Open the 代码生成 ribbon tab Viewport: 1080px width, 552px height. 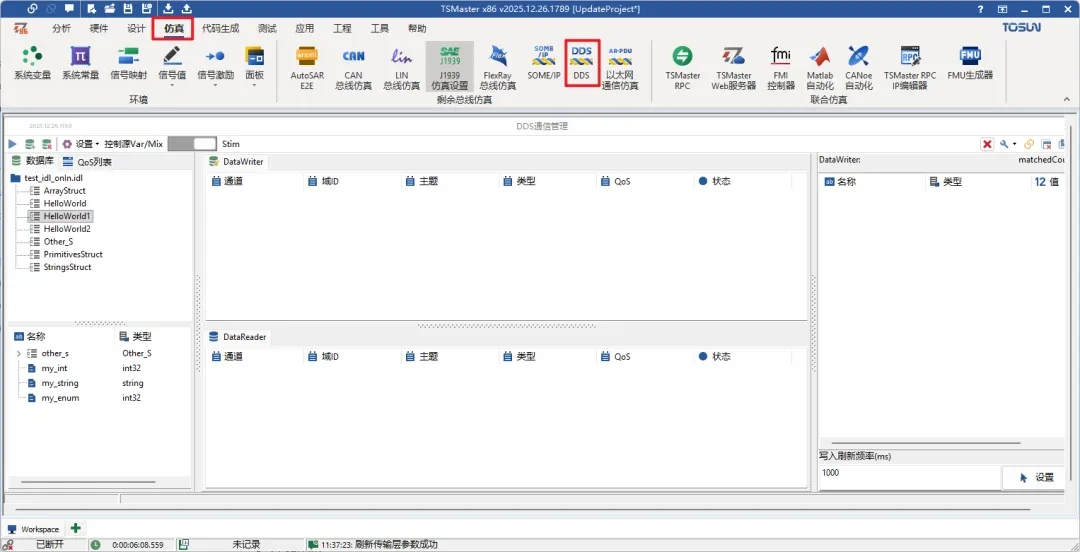click(220, 28)
